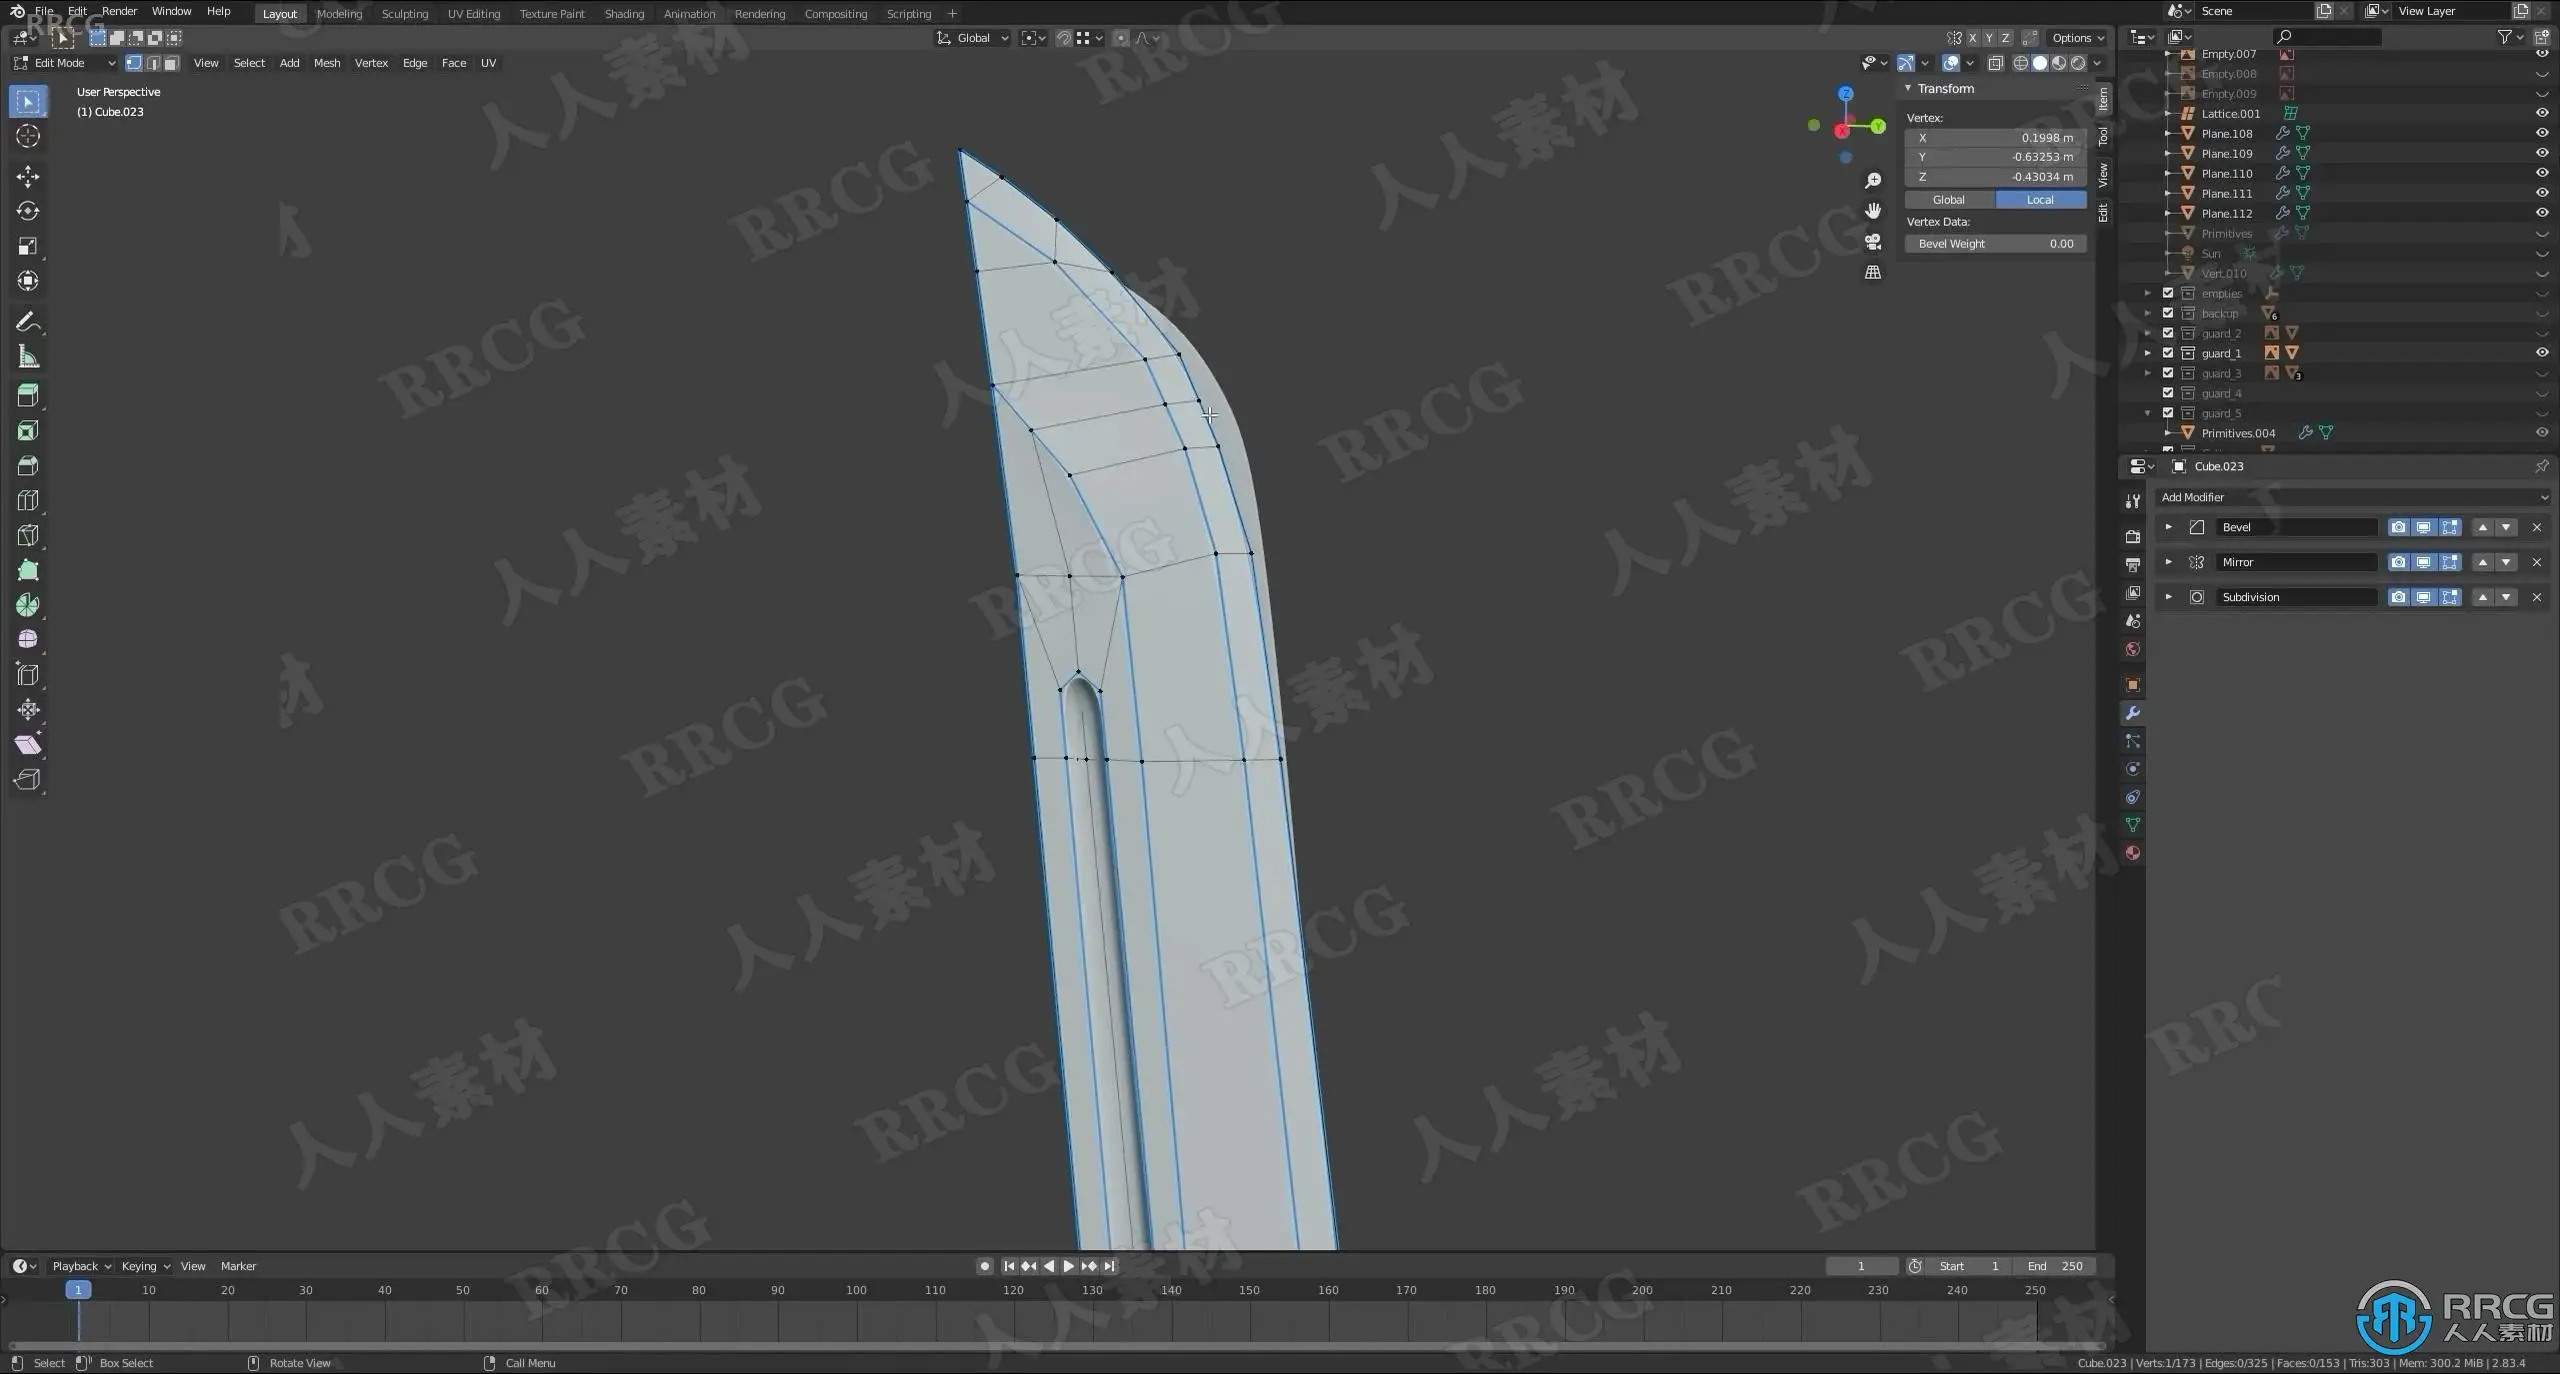
Task: Switch transform coordinates to Global
Action: coord(1949,200)
